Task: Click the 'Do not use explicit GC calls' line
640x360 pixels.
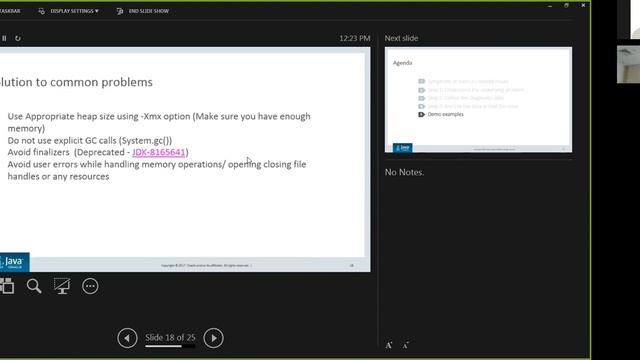Action: [x=90, y=140]
